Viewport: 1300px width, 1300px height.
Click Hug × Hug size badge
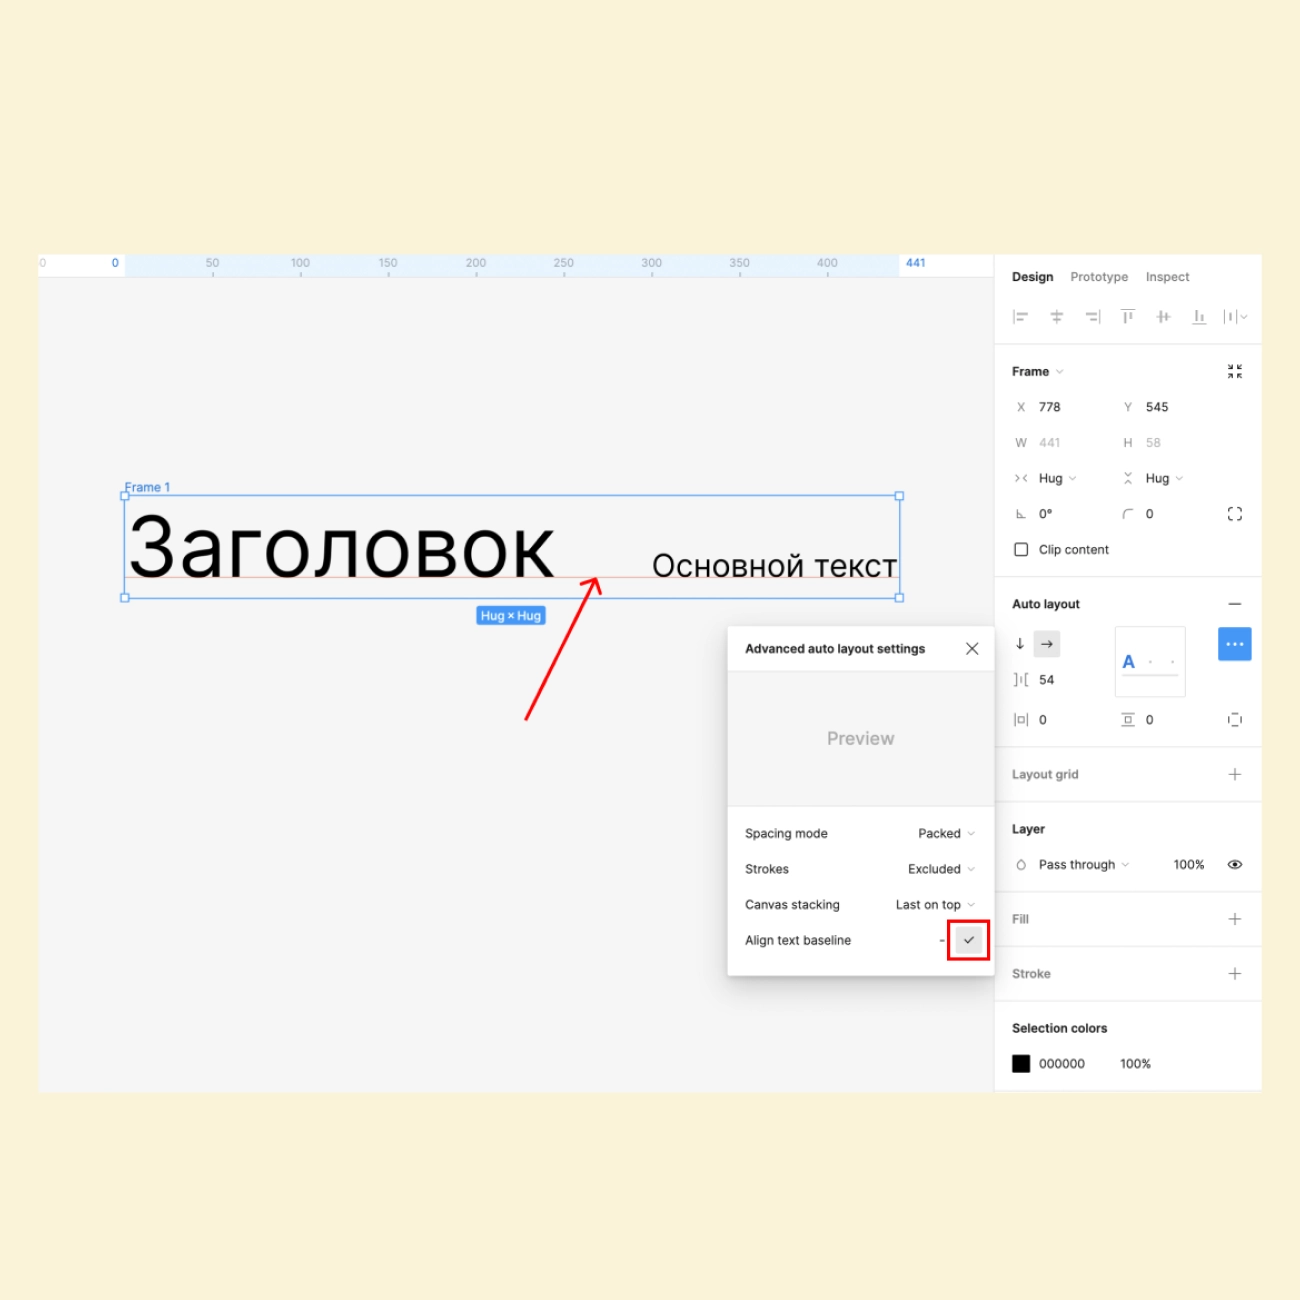[x=511, y=616]
